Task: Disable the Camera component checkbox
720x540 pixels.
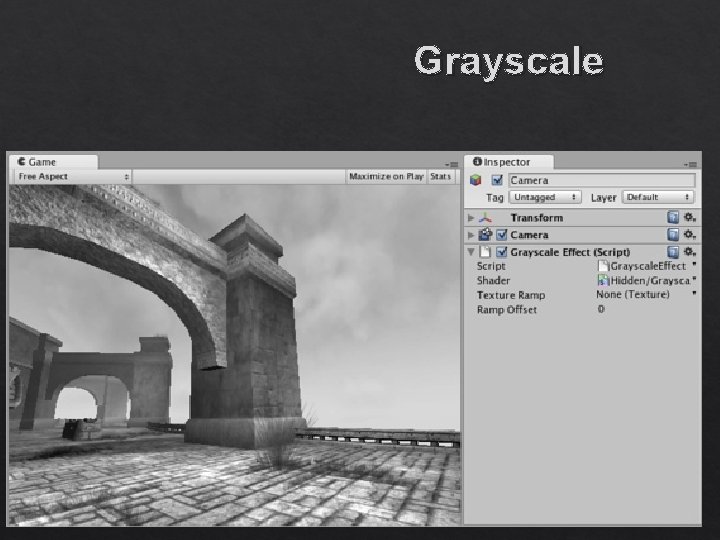Action: coord(501,235)
